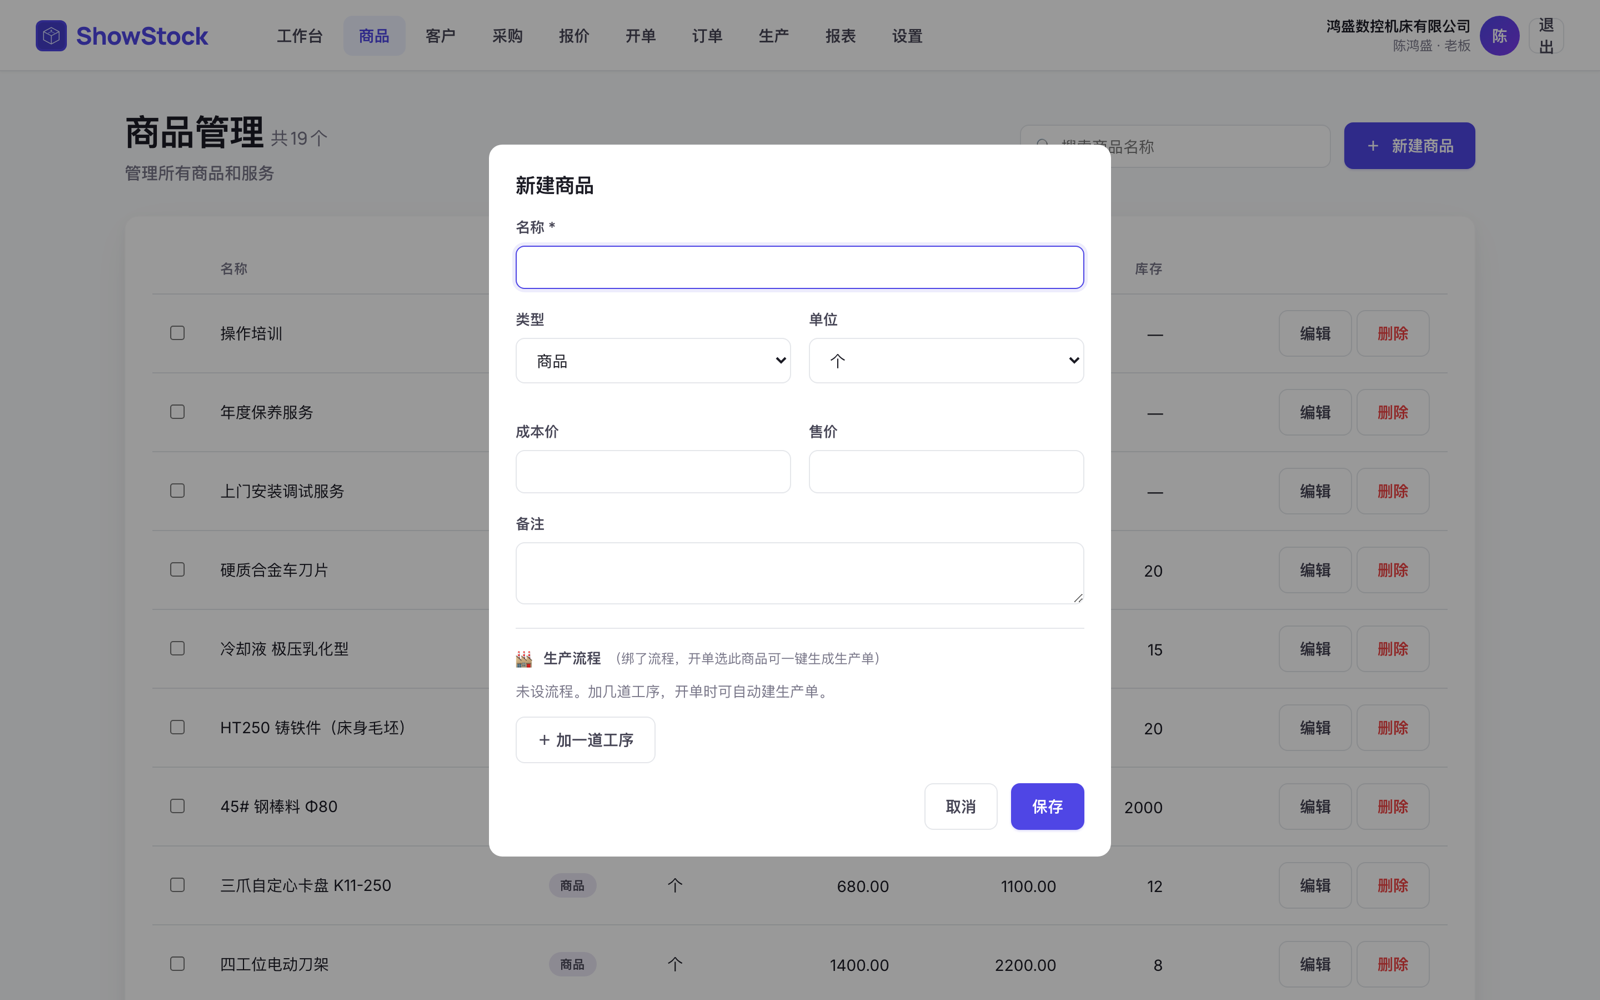This screenshot has height=1000, width=1600.
Task: Click 删除 for 四工位电动刀架
Action: pyautogui.click(x=1393, y=964)
